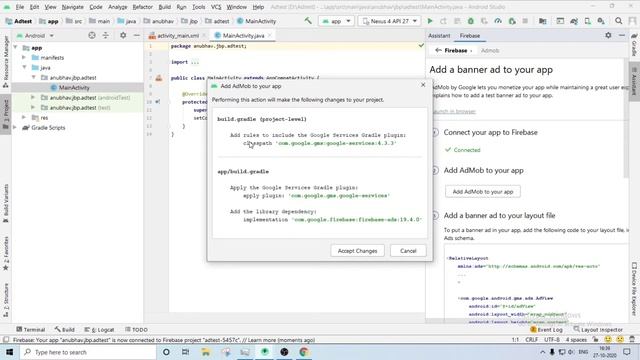Open the File menu
The image size is (640, 360).
click(x=20, y=7)
